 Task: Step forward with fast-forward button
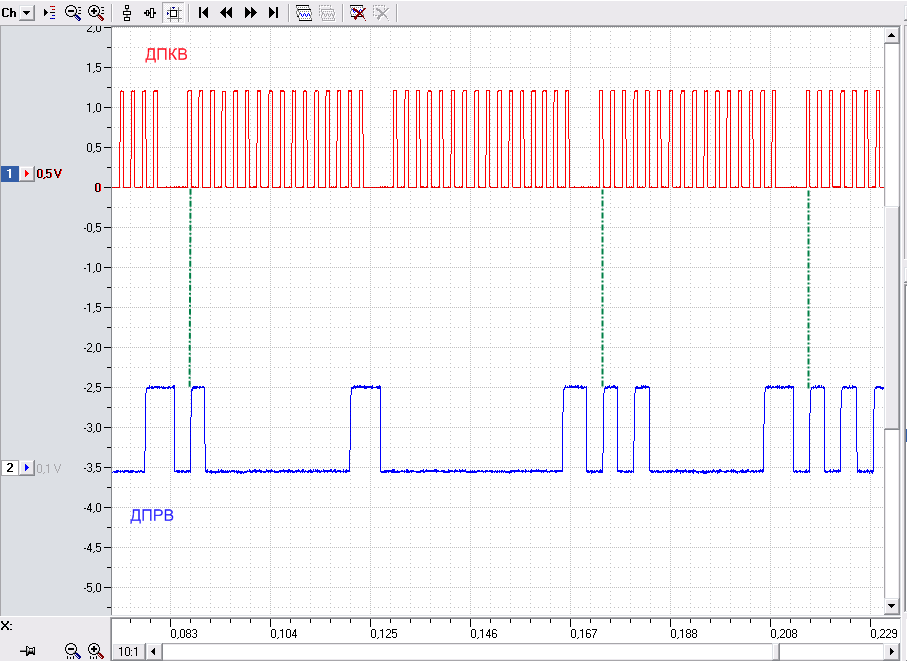click(250, 13)
